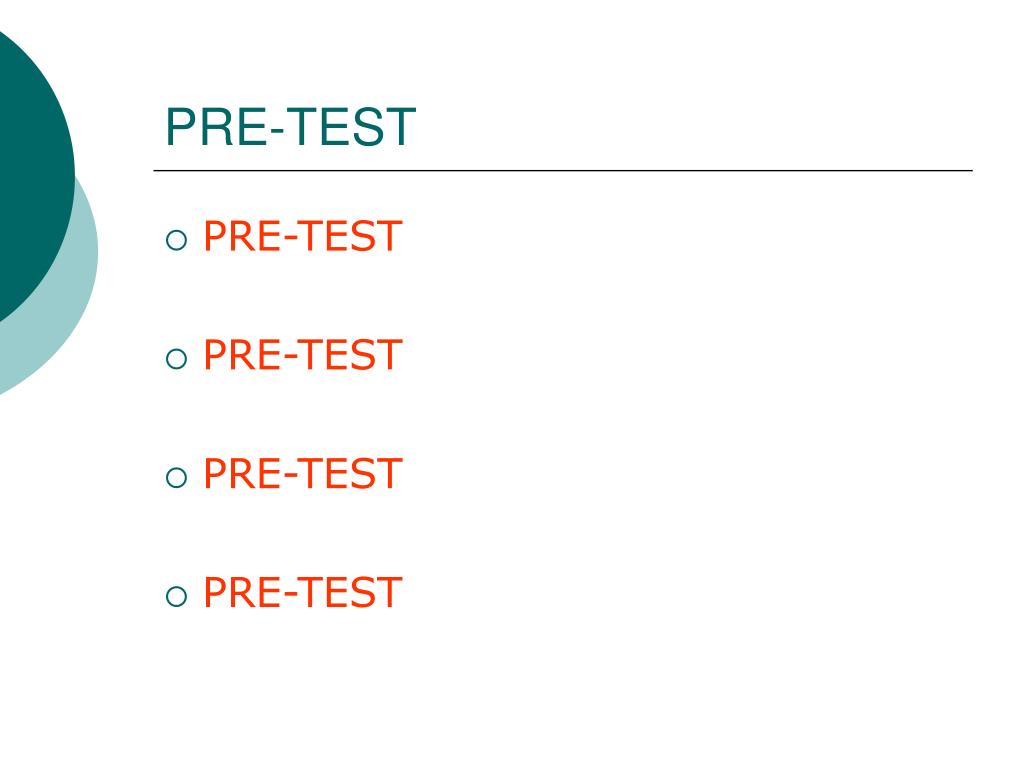The height and width of the screenshot is (768, 1024).
Task: Click the second red PRE-TEST bullet text
Action: point(302,355)
